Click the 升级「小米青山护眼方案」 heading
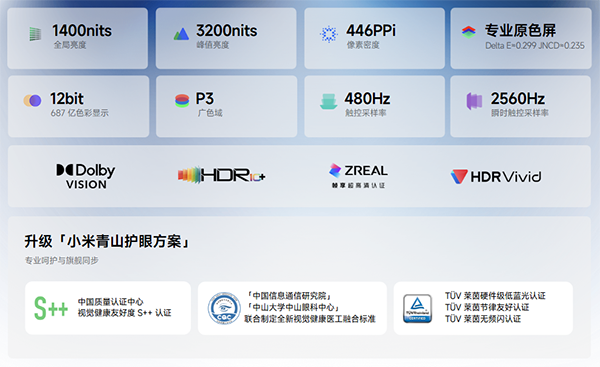 (107, 241)
